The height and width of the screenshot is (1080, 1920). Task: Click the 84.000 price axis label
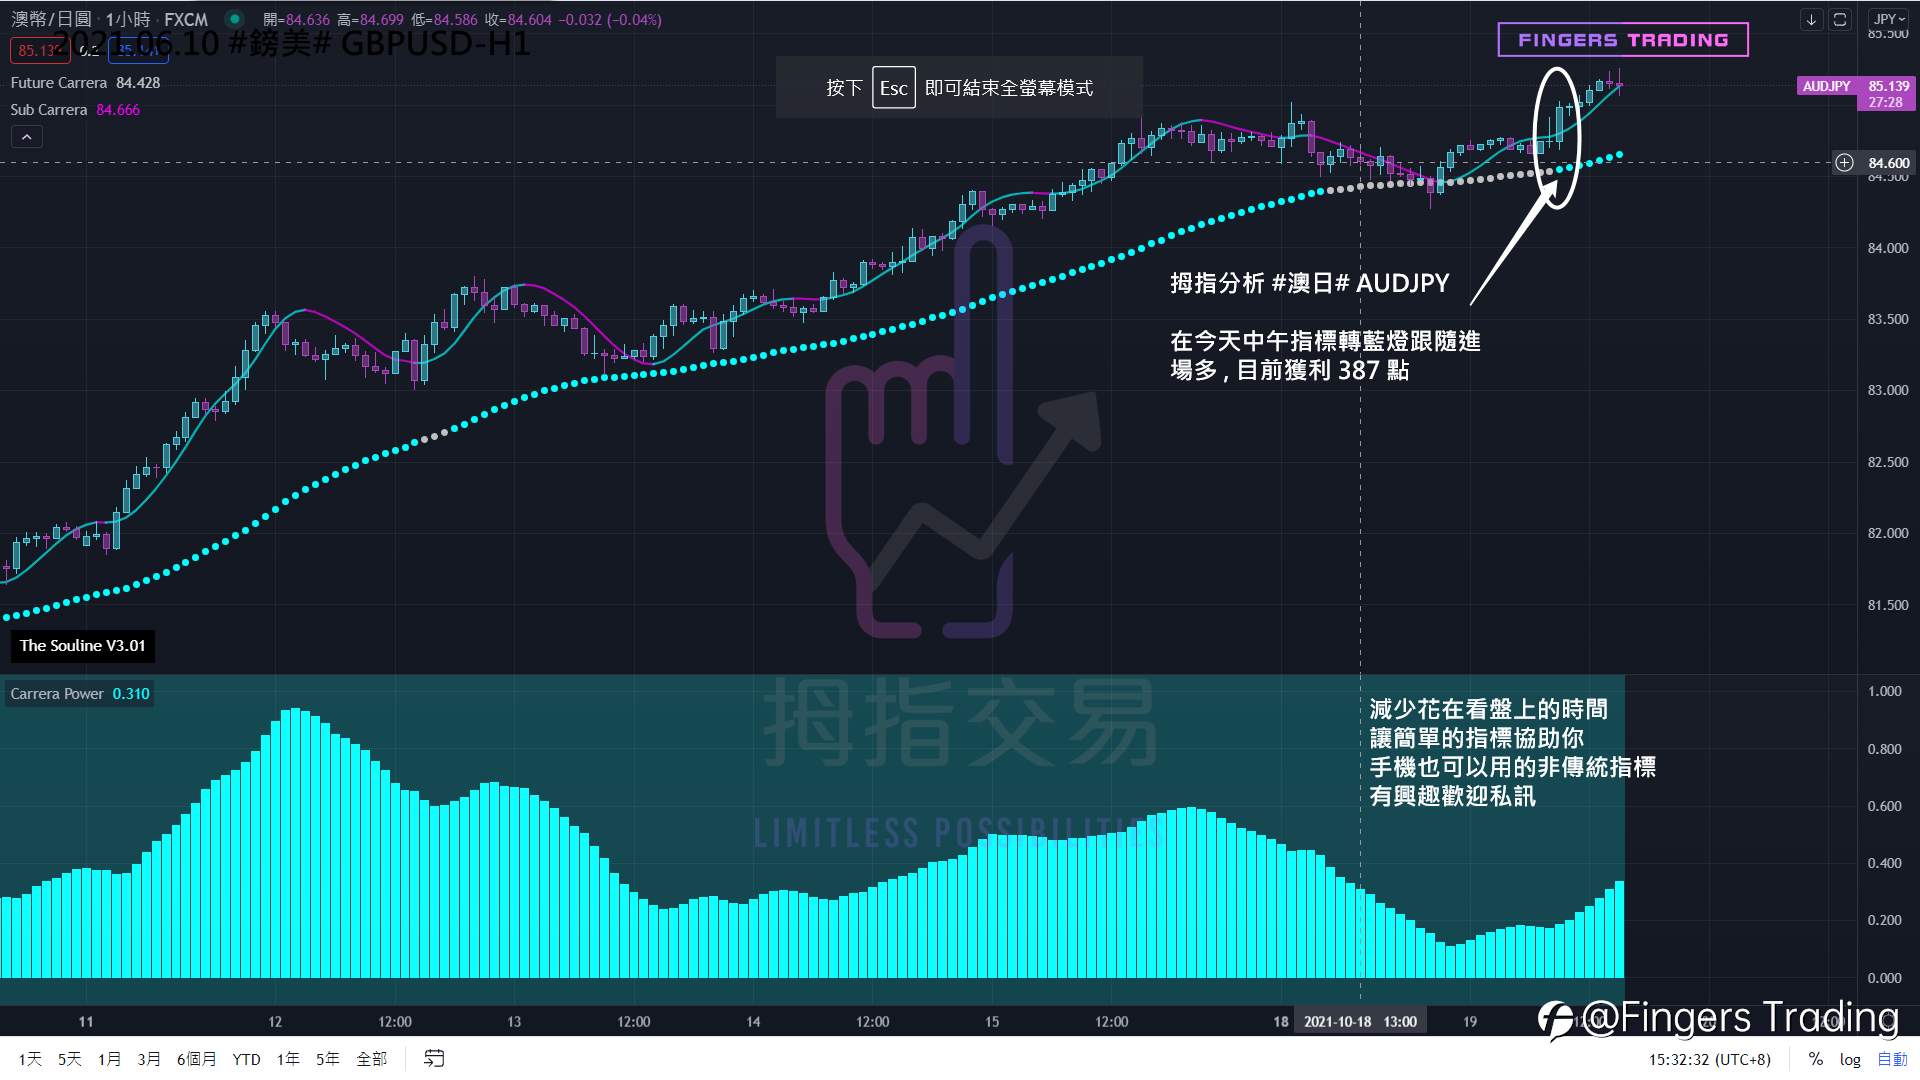coord(1888,248)
